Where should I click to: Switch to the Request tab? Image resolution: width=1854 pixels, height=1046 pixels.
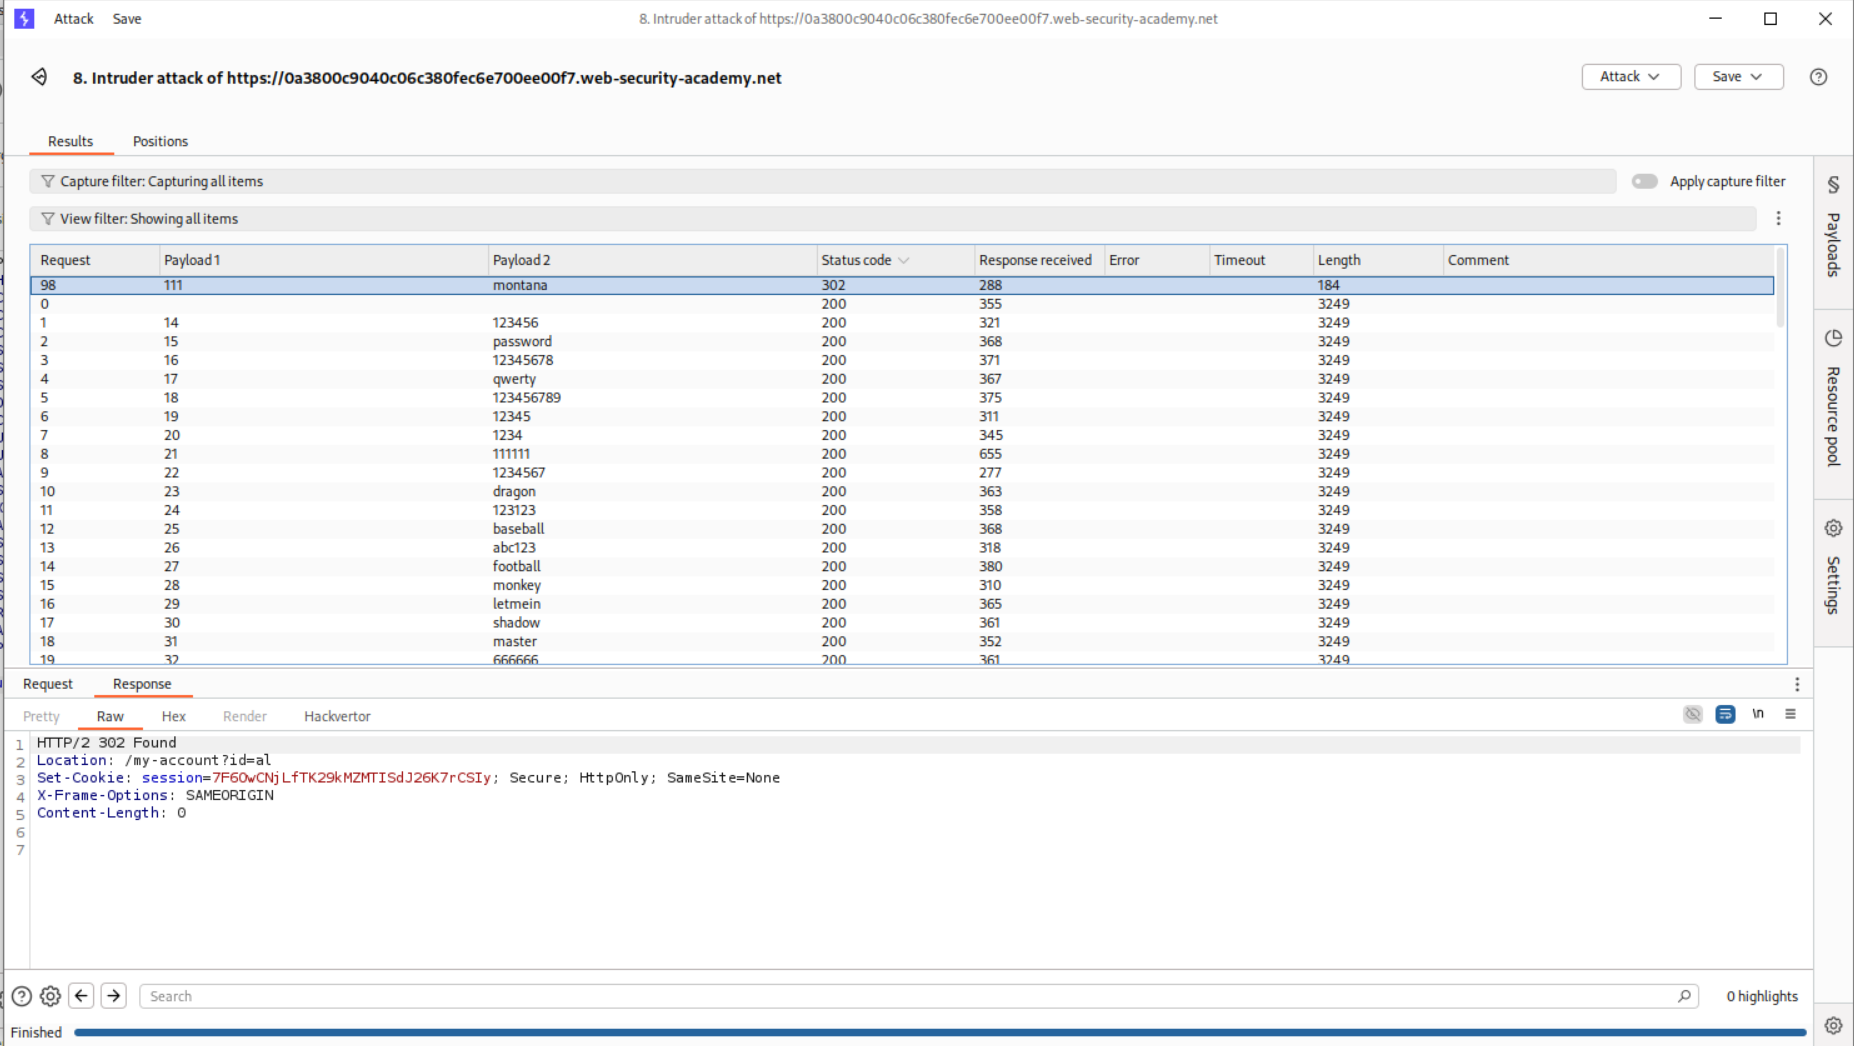(x=48, y=684)
